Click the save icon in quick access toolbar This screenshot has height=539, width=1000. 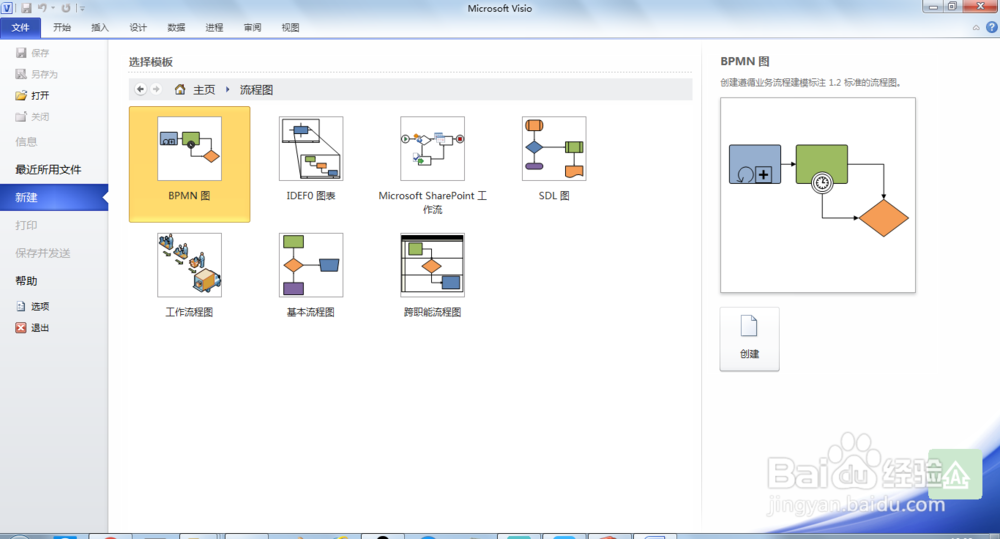(26, 8)
